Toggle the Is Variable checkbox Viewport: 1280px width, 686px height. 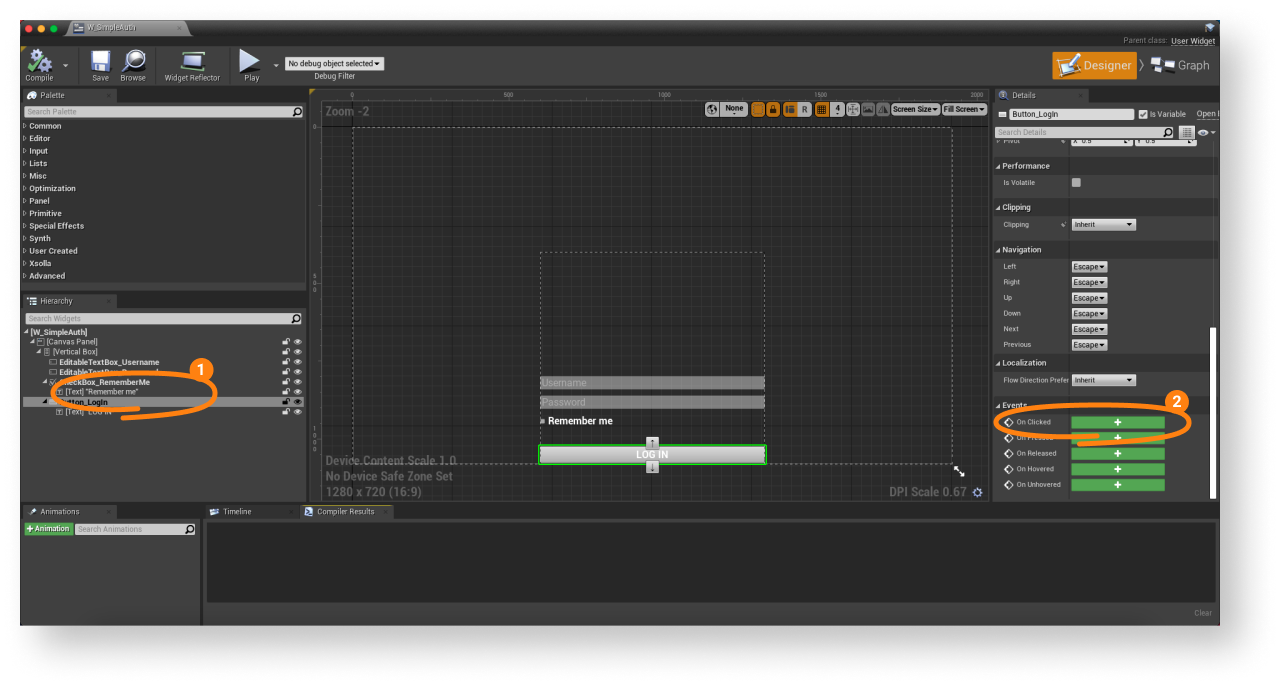tap(1143, 114)
